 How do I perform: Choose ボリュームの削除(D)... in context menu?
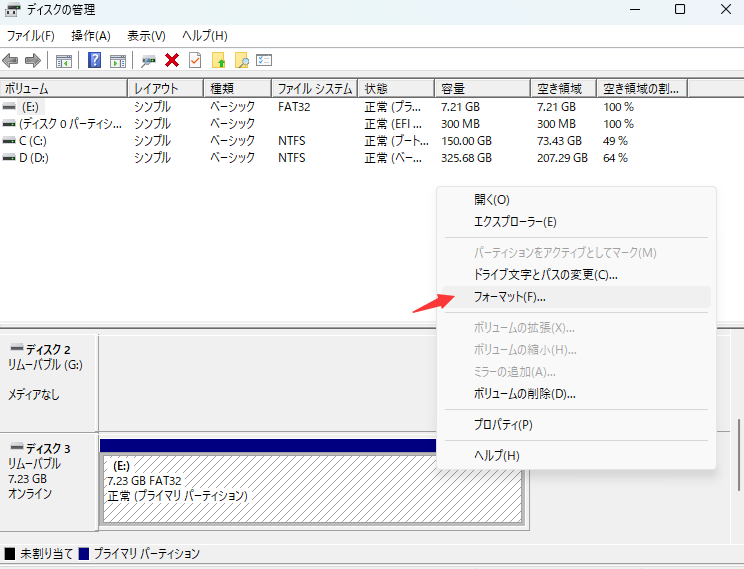coord(524,393)
